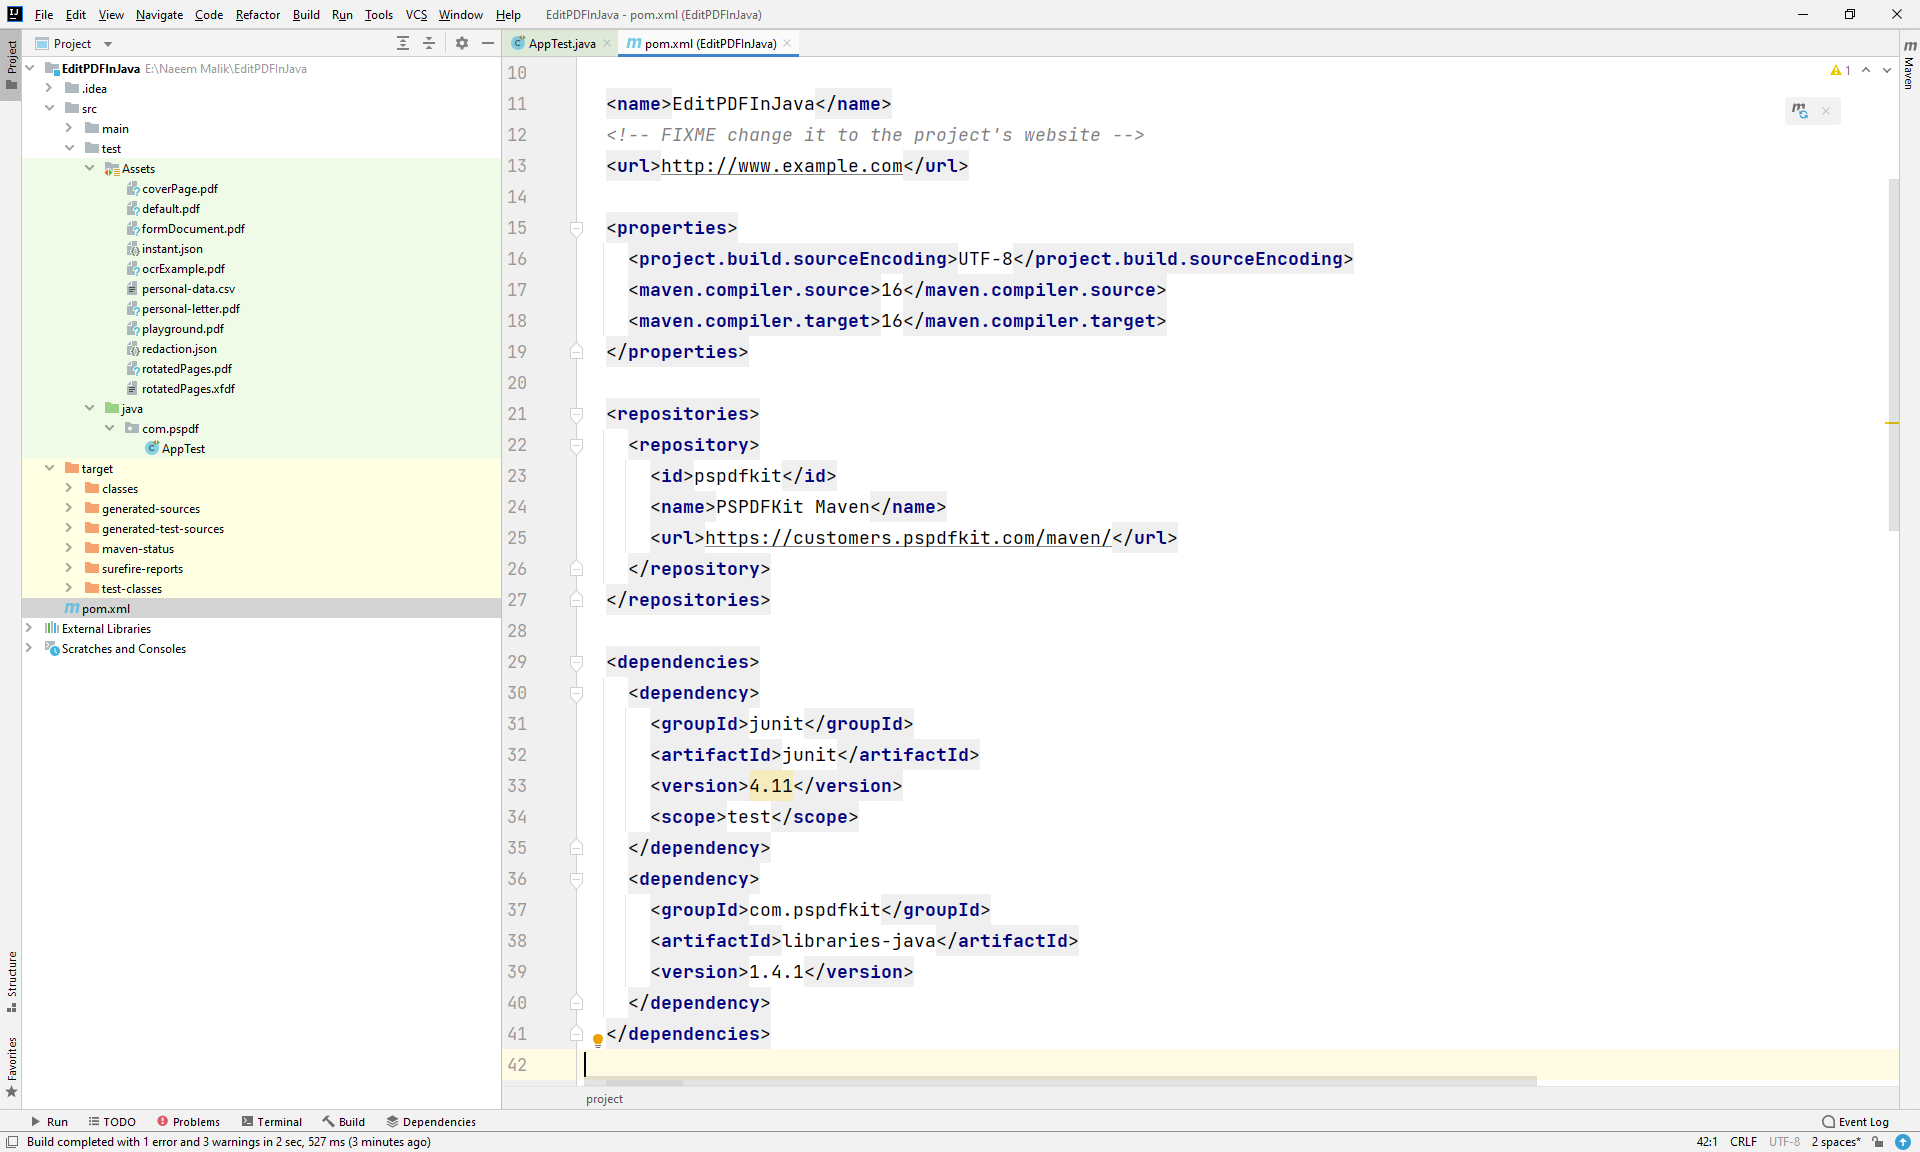Collapse the Assets folder
This screenshot has height=1152, width=1920.
coord(91,168)
